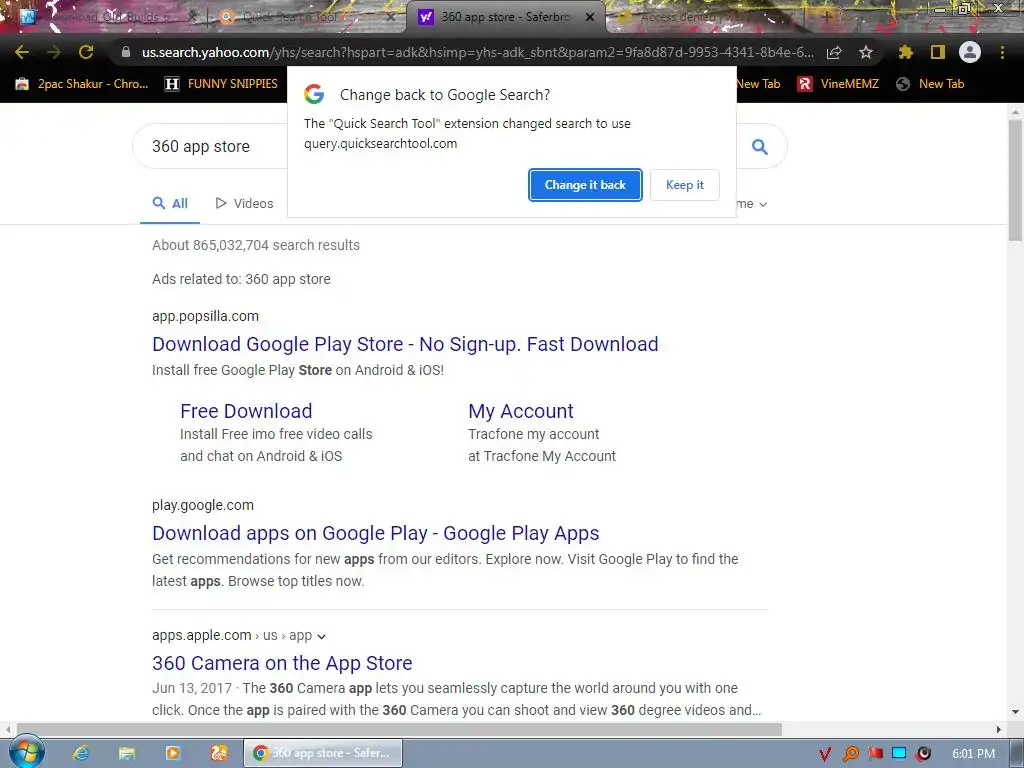Click the scroll right arrow

click(x=999, y=729)
